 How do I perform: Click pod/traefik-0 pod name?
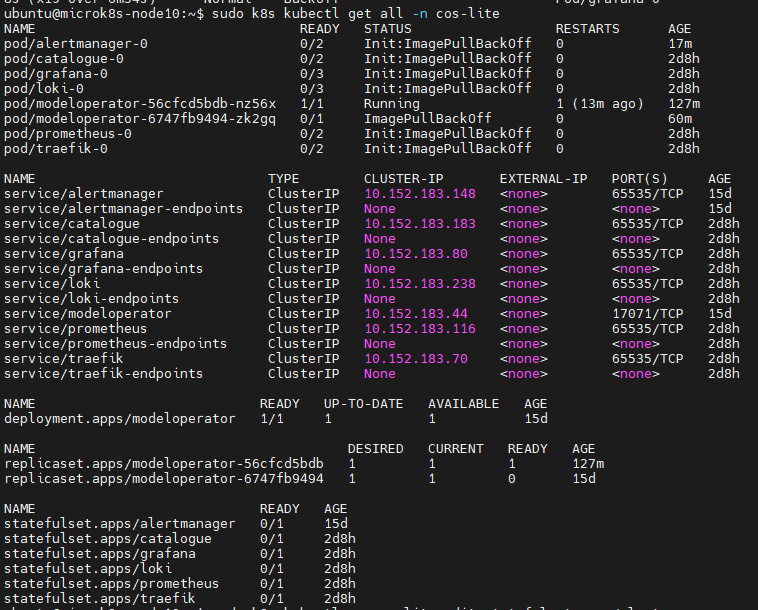pos(56,149)
